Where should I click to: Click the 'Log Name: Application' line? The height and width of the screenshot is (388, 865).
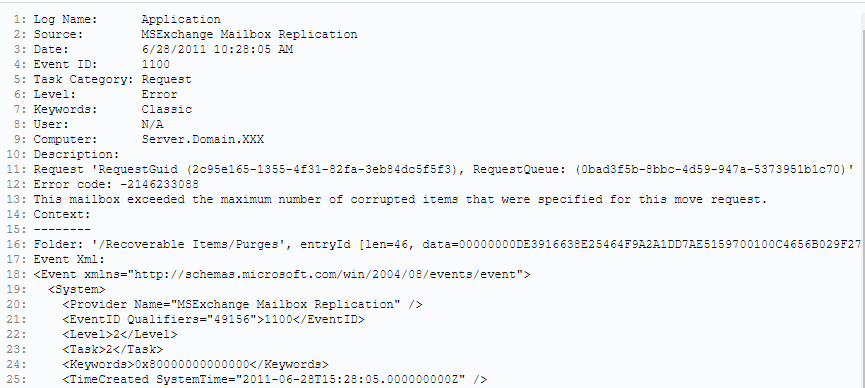coord(127,19)
